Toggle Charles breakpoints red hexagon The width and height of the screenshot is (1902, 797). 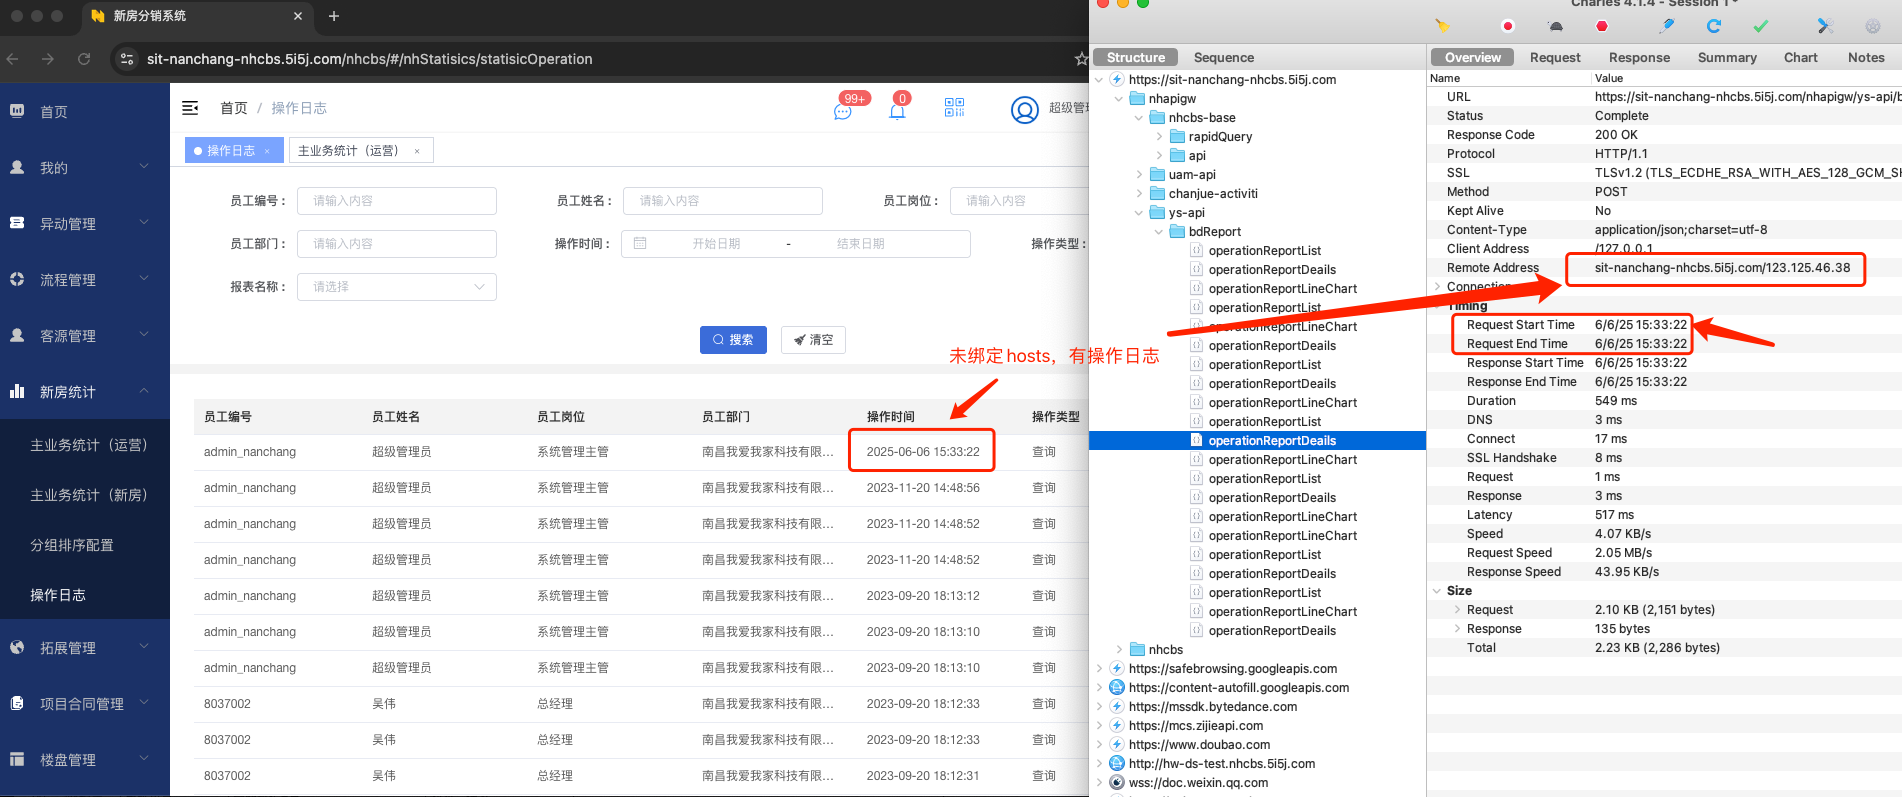click(1602, 26)
